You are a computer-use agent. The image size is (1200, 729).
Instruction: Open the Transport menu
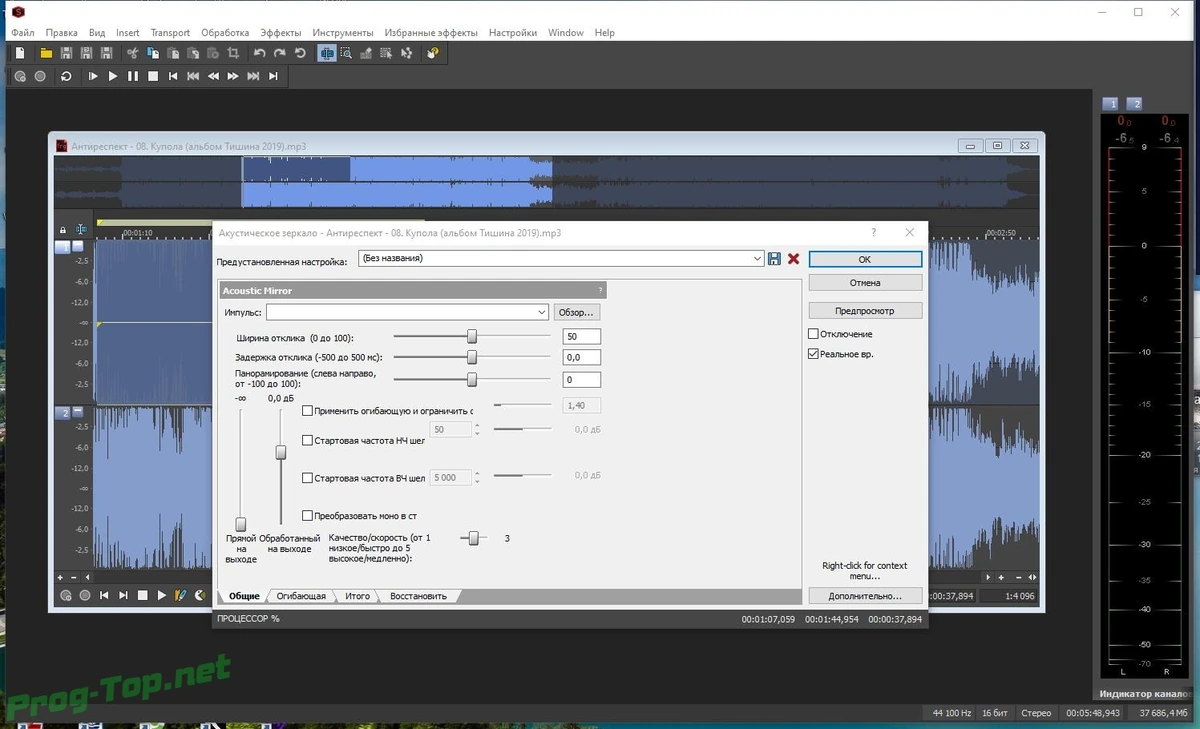coord(170,32)
